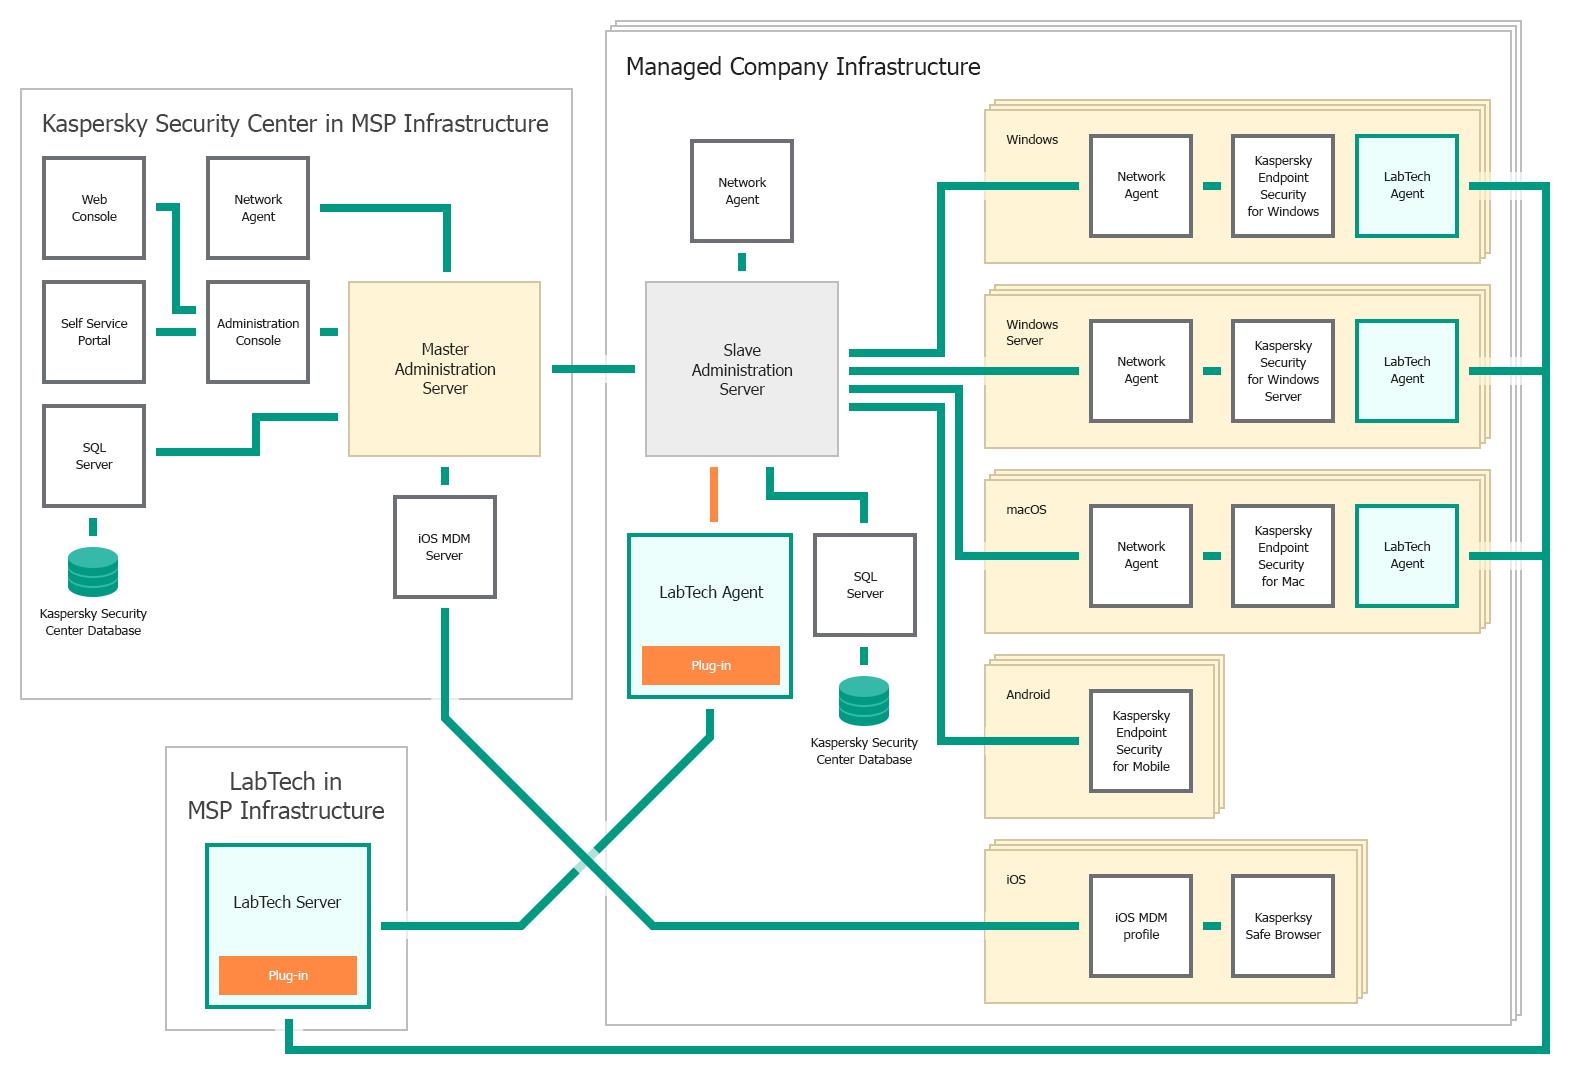Select the Self Service Portal box
The height and width of the screenshot is (1074, 1570).
[94, 332]
